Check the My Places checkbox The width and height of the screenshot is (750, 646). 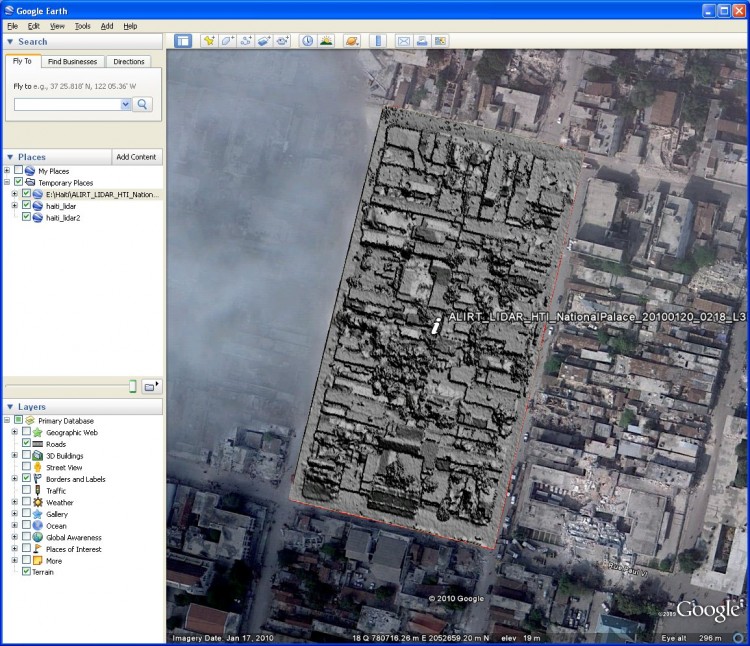click(x=18, y=170)
